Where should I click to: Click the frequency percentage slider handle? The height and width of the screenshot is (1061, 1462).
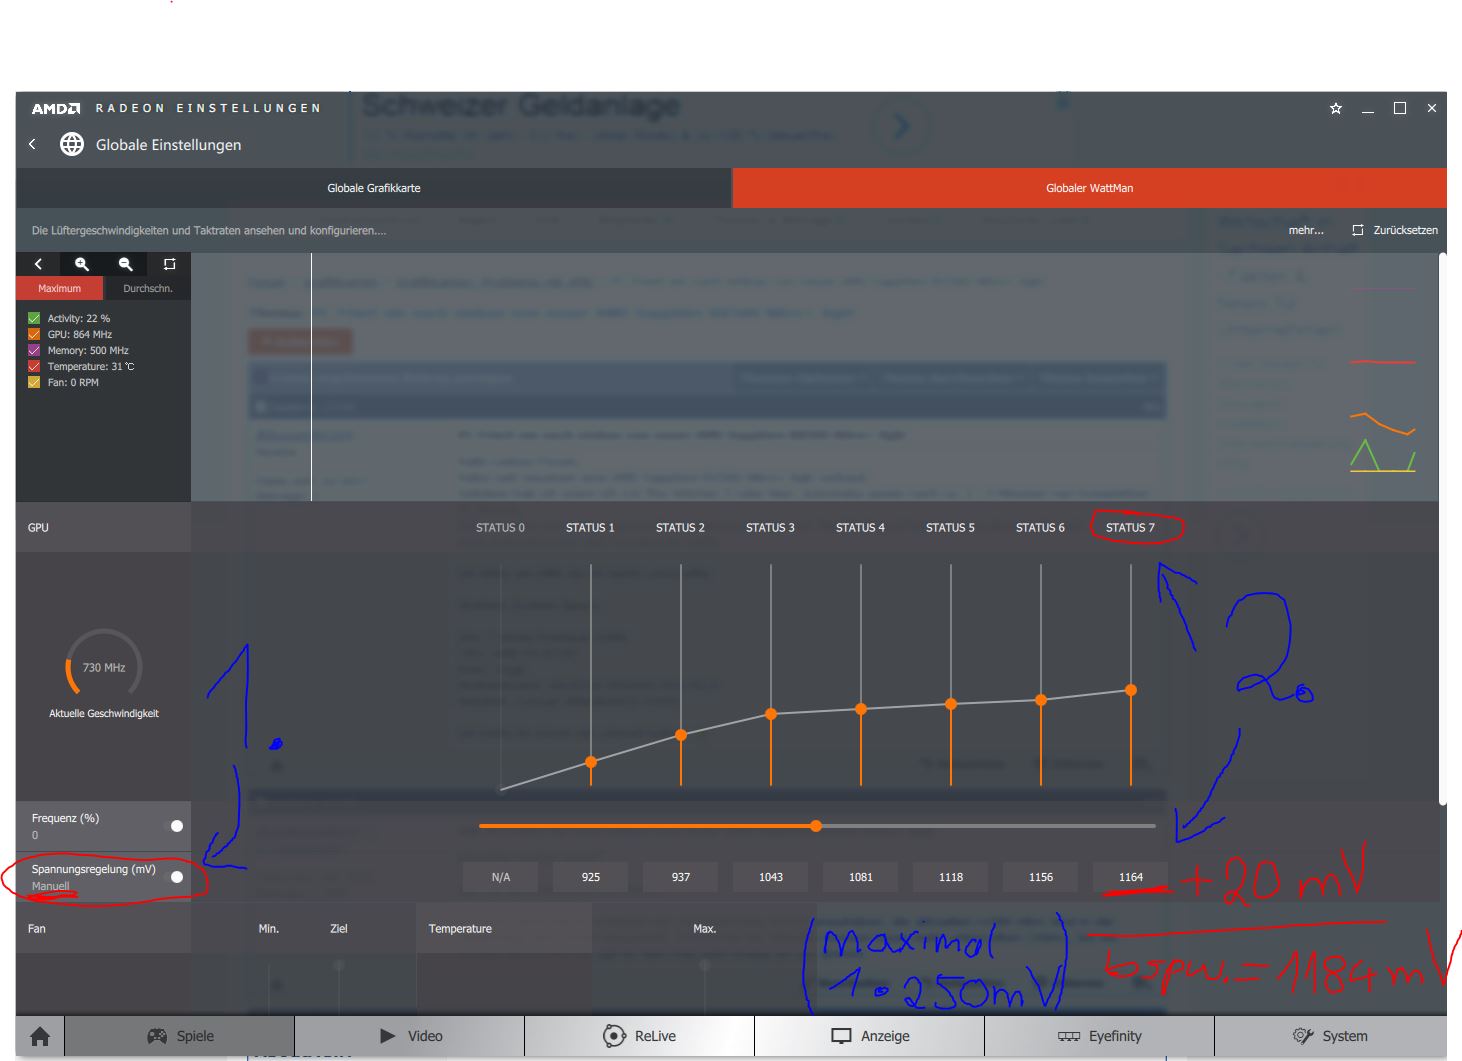coord(816,826)
